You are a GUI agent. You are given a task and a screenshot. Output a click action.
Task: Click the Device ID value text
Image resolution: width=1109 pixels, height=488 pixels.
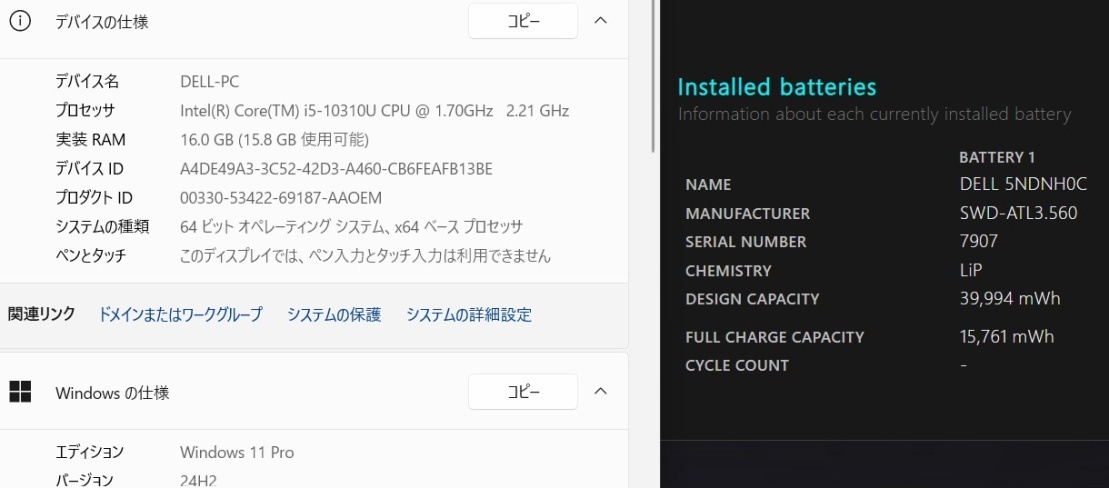coord(336,169)
